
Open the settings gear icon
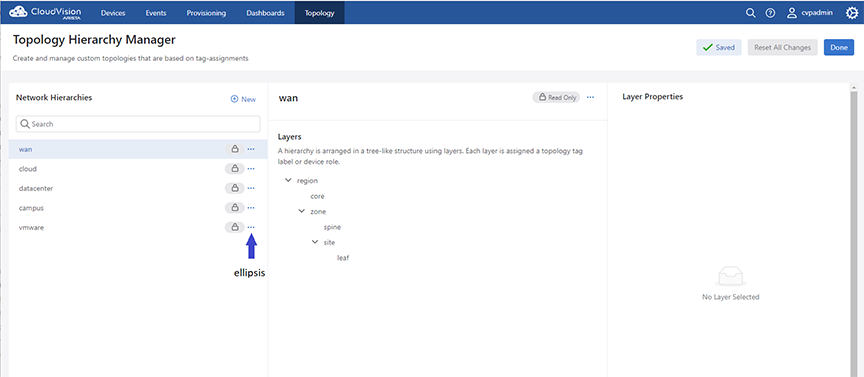coord(851,13)
